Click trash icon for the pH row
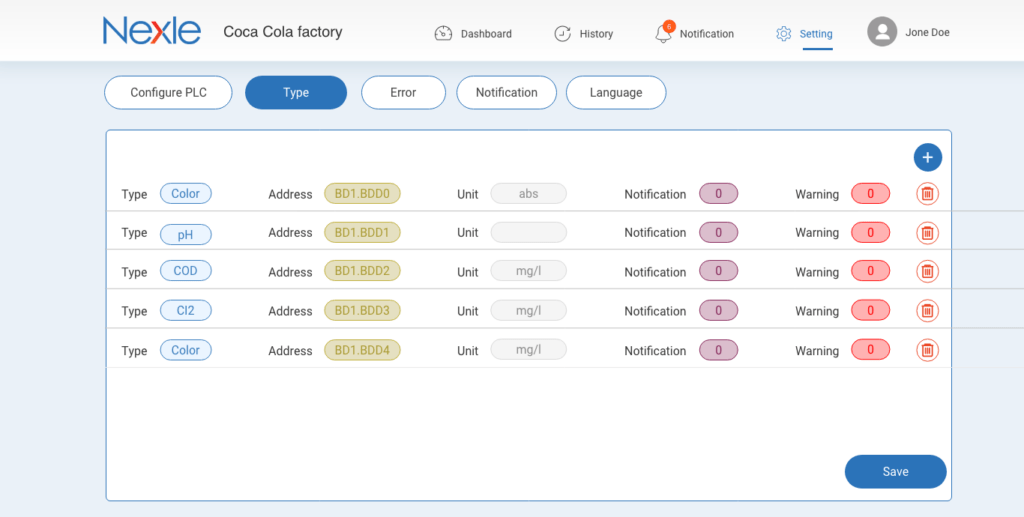The height and width of the screenshot is (517, 1024). (x=927, y=233)
